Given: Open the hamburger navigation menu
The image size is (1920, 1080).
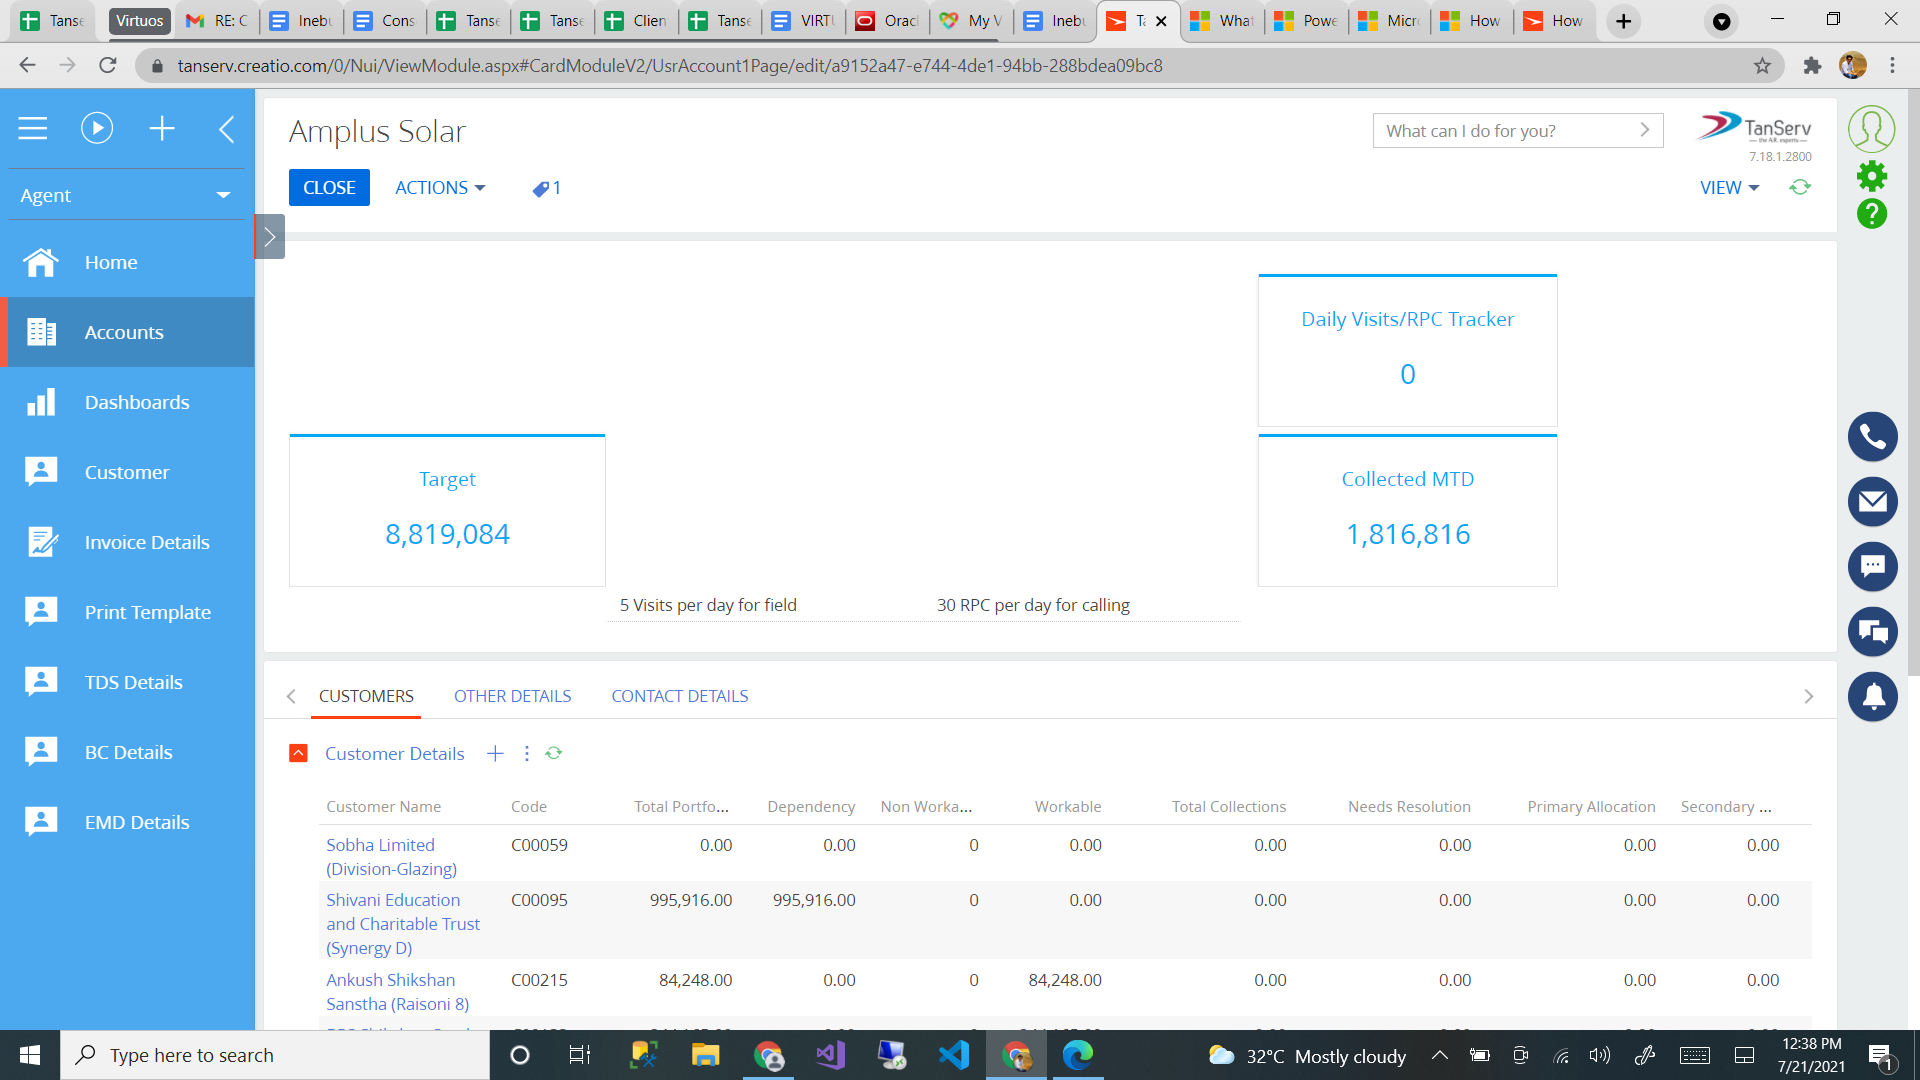Looking at the screenshot, I should [x=33, y=128].
